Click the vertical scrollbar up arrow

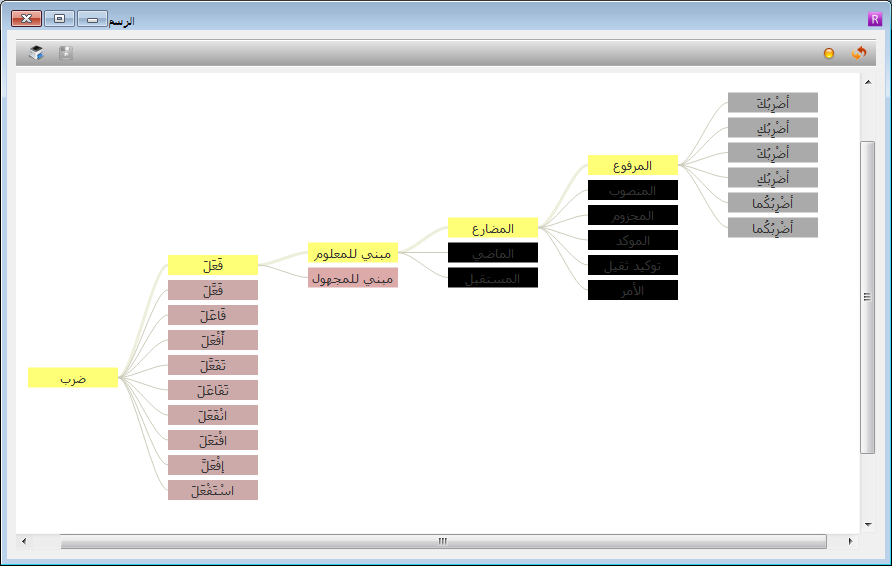(x=868, y=81)
